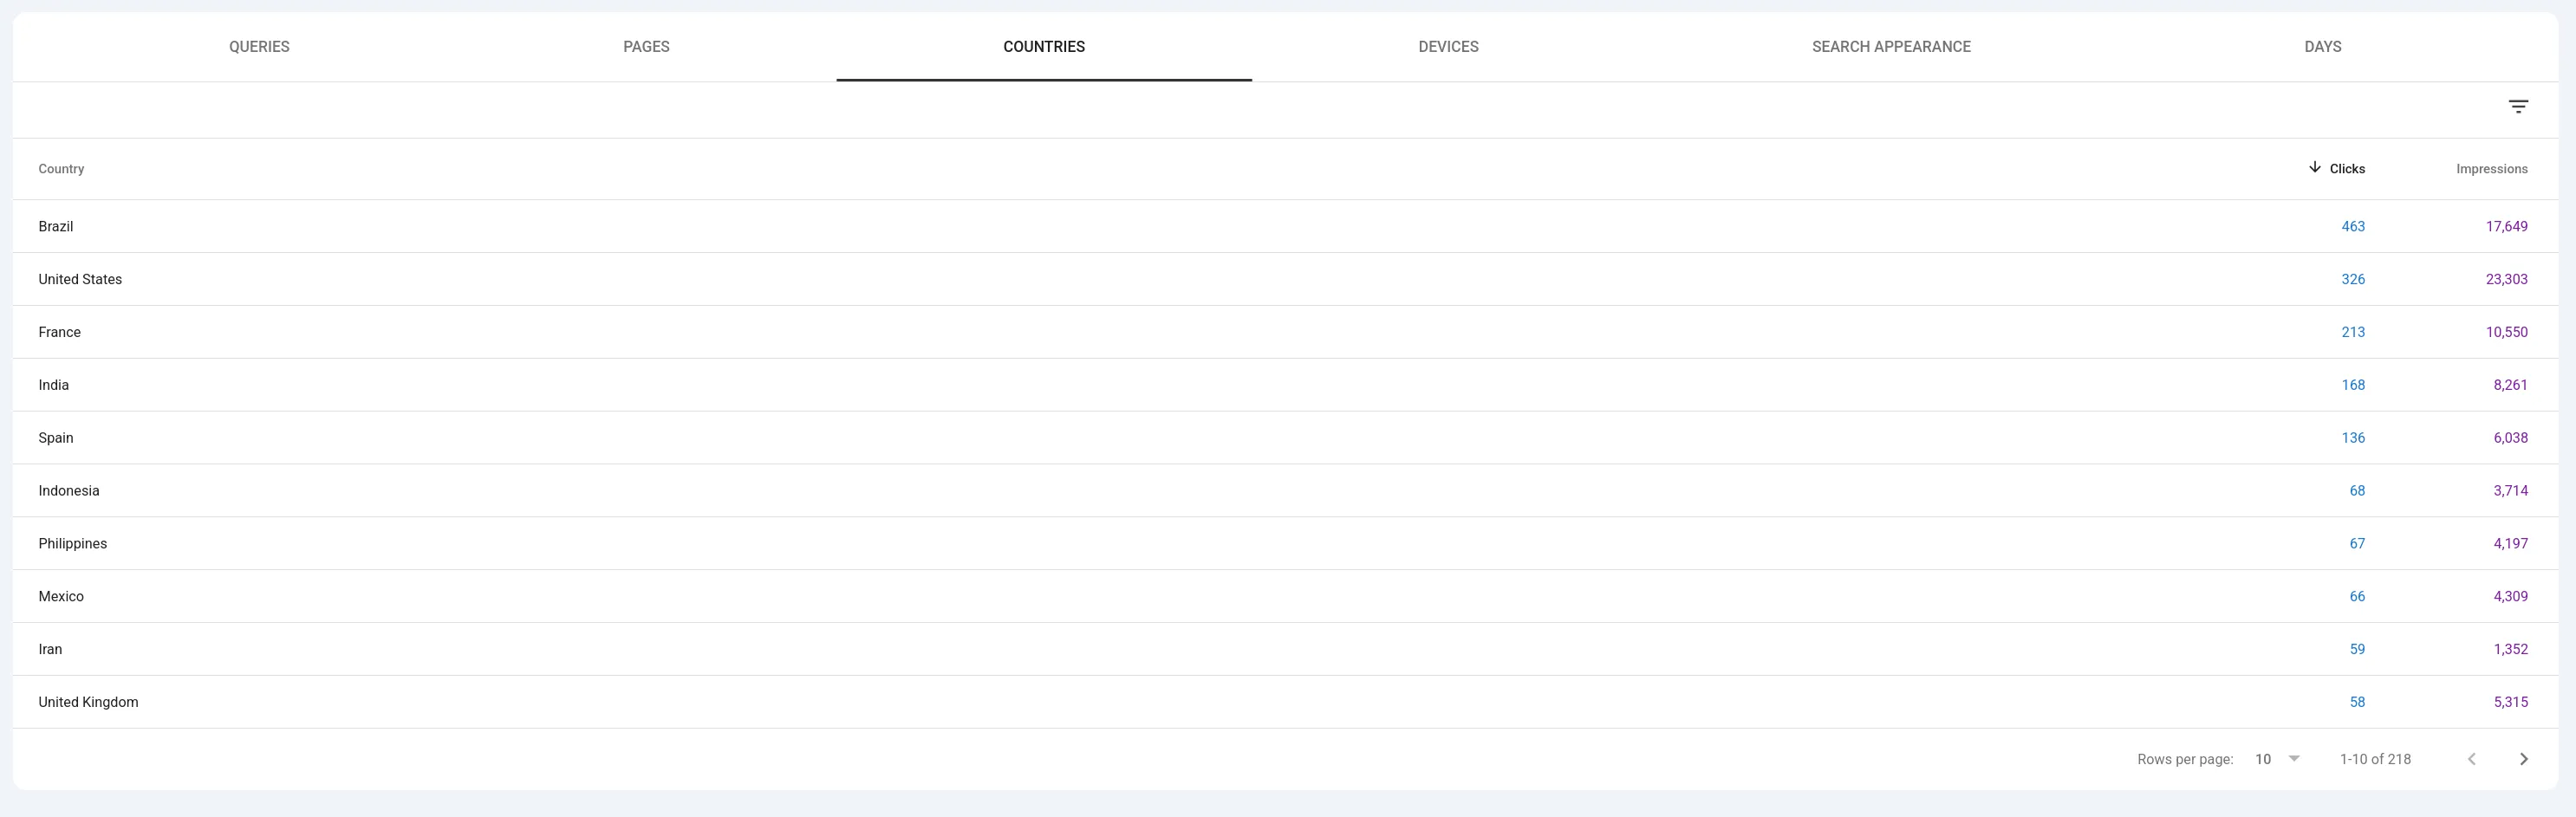Click Spain's 136 clicks value
This screenshot has width=2576, height=817.
pos(2353,439)
